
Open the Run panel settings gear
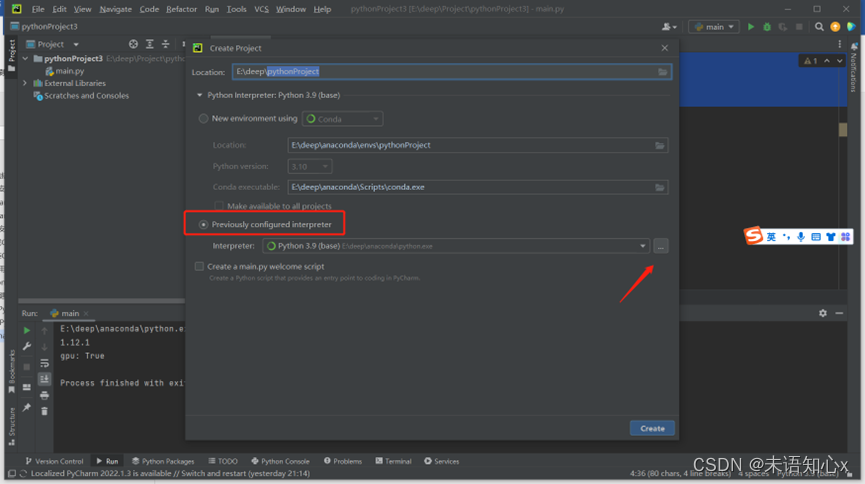tap(823, 313)
